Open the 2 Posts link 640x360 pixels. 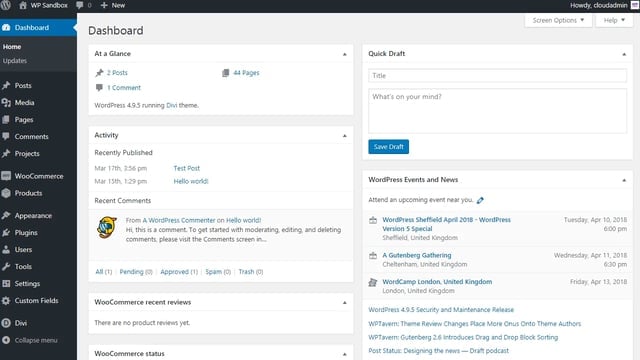coord(117,73)
